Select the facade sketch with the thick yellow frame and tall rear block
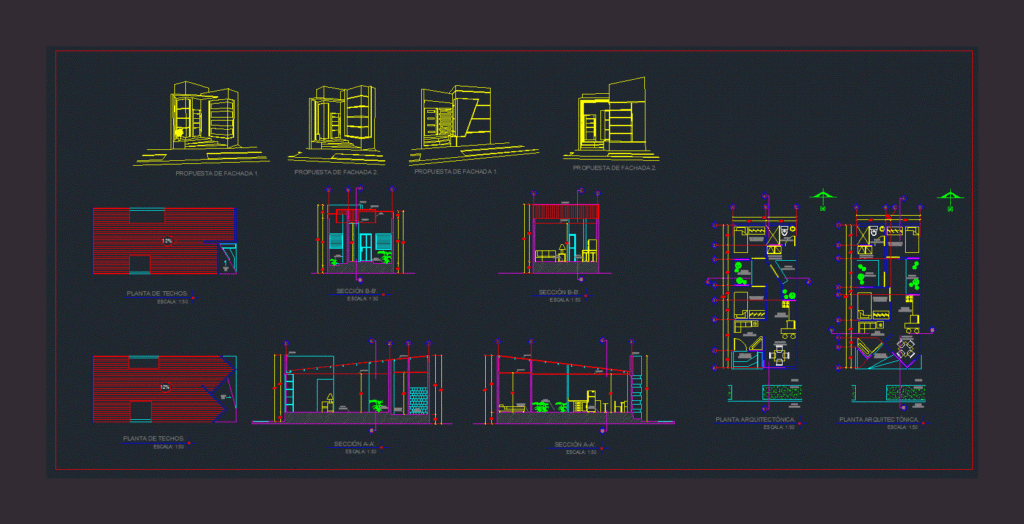This screenshot has width=1024, height=524. click(x=612, y=119)
